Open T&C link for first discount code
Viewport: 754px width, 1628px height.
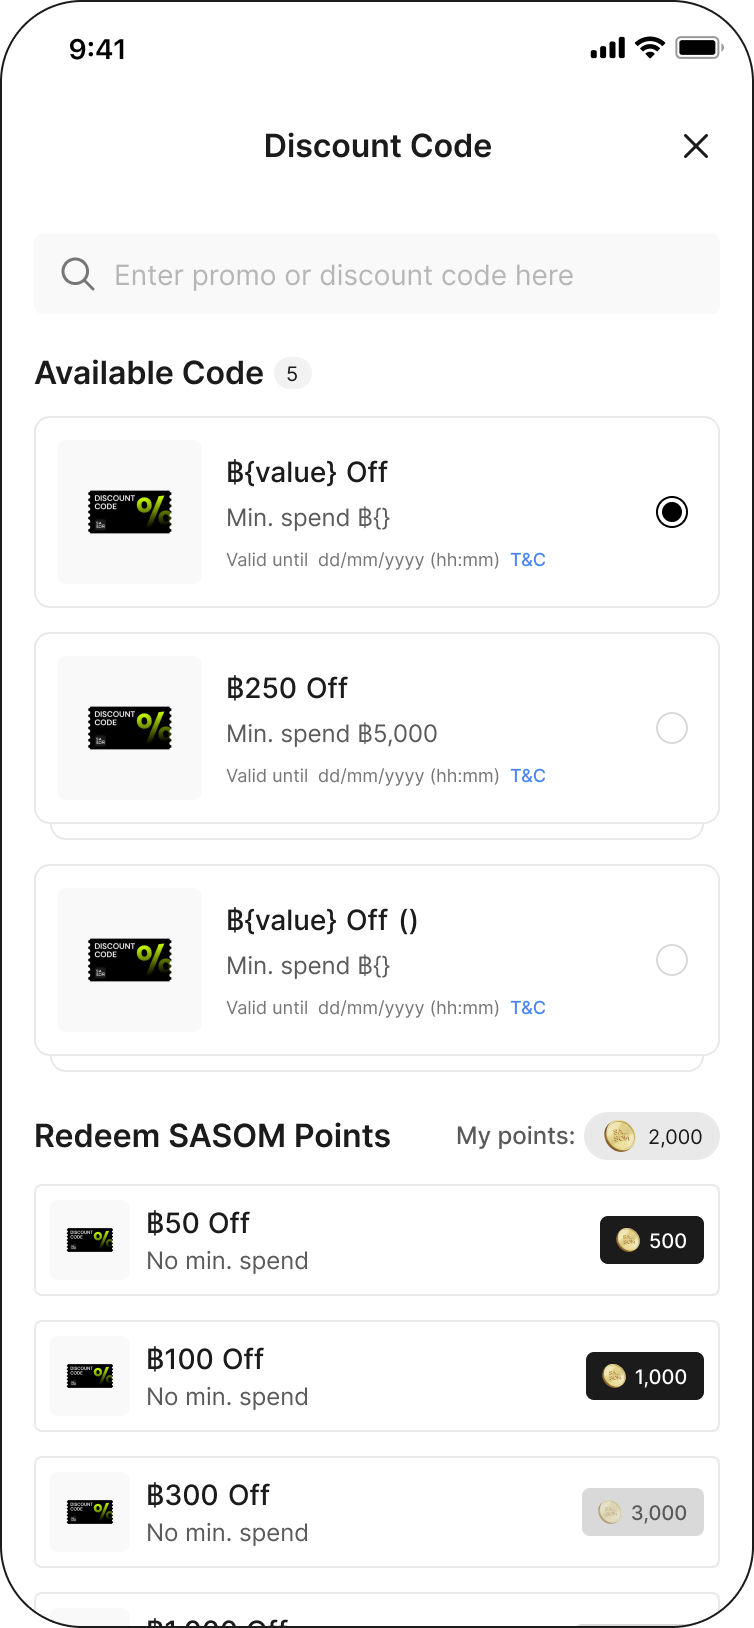[x=528, y=560]
